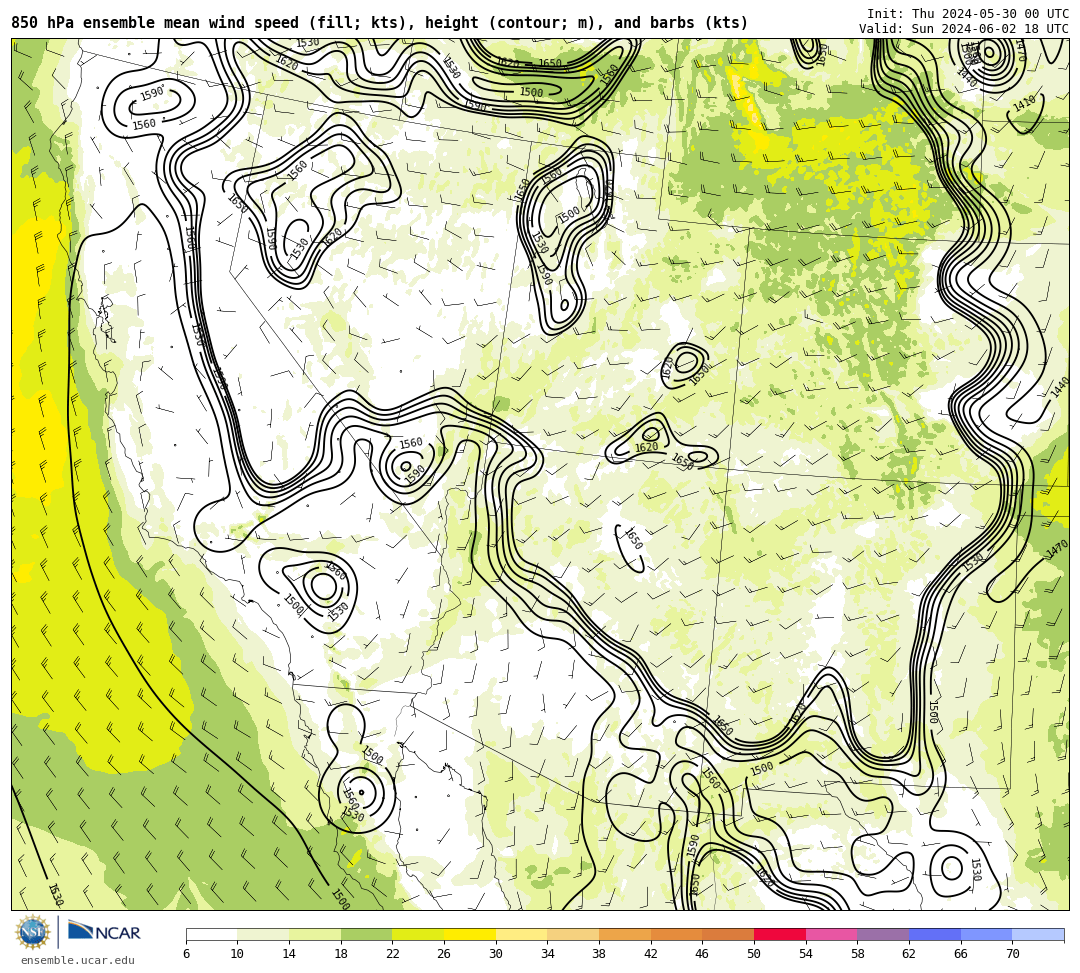Pick the bright yellow 26–30 kts swatch
This screenshot has width=1080, height=973.
470,934
